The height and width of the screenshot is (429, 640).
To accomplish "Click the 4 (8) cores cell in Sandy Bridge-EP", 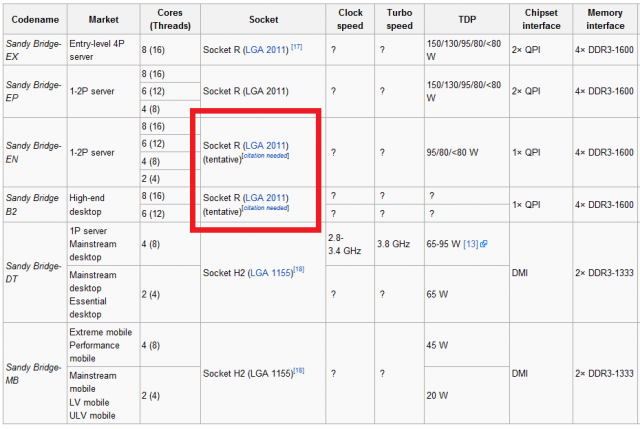I will click(170, 109).
